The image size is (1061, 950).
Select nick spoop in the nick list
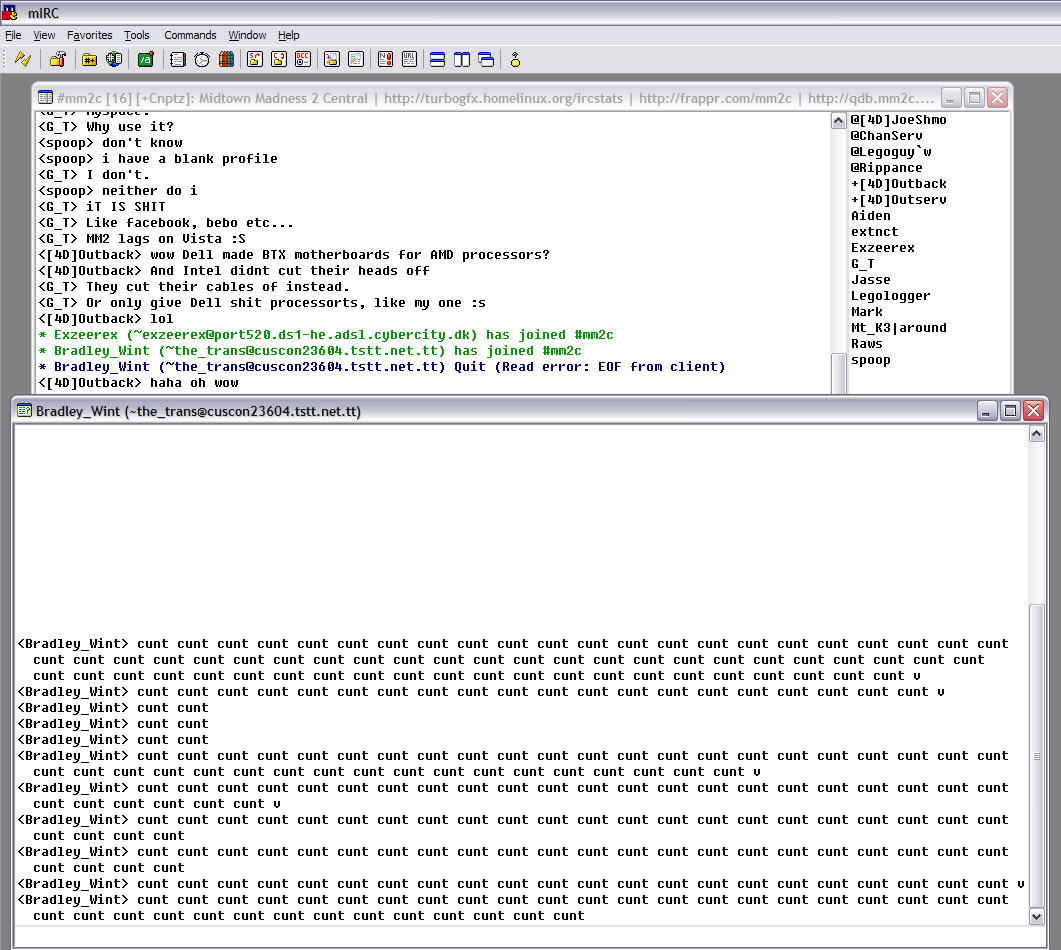click(870, 360)
